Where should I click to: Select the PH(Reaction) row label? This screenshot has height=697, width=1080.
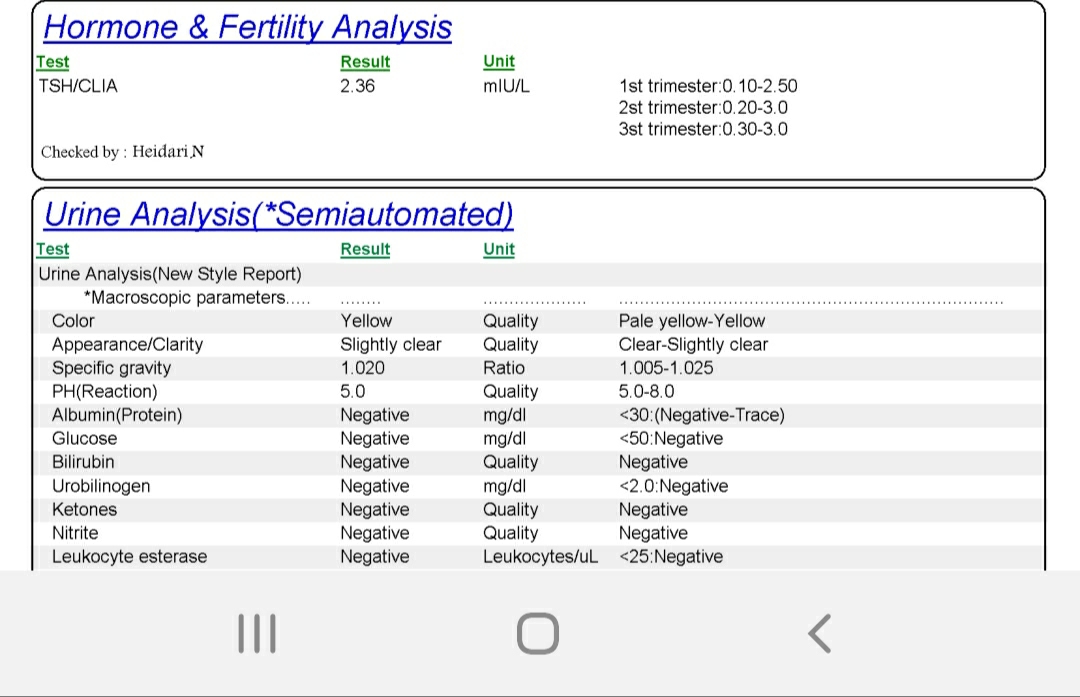tap(105, 391)
